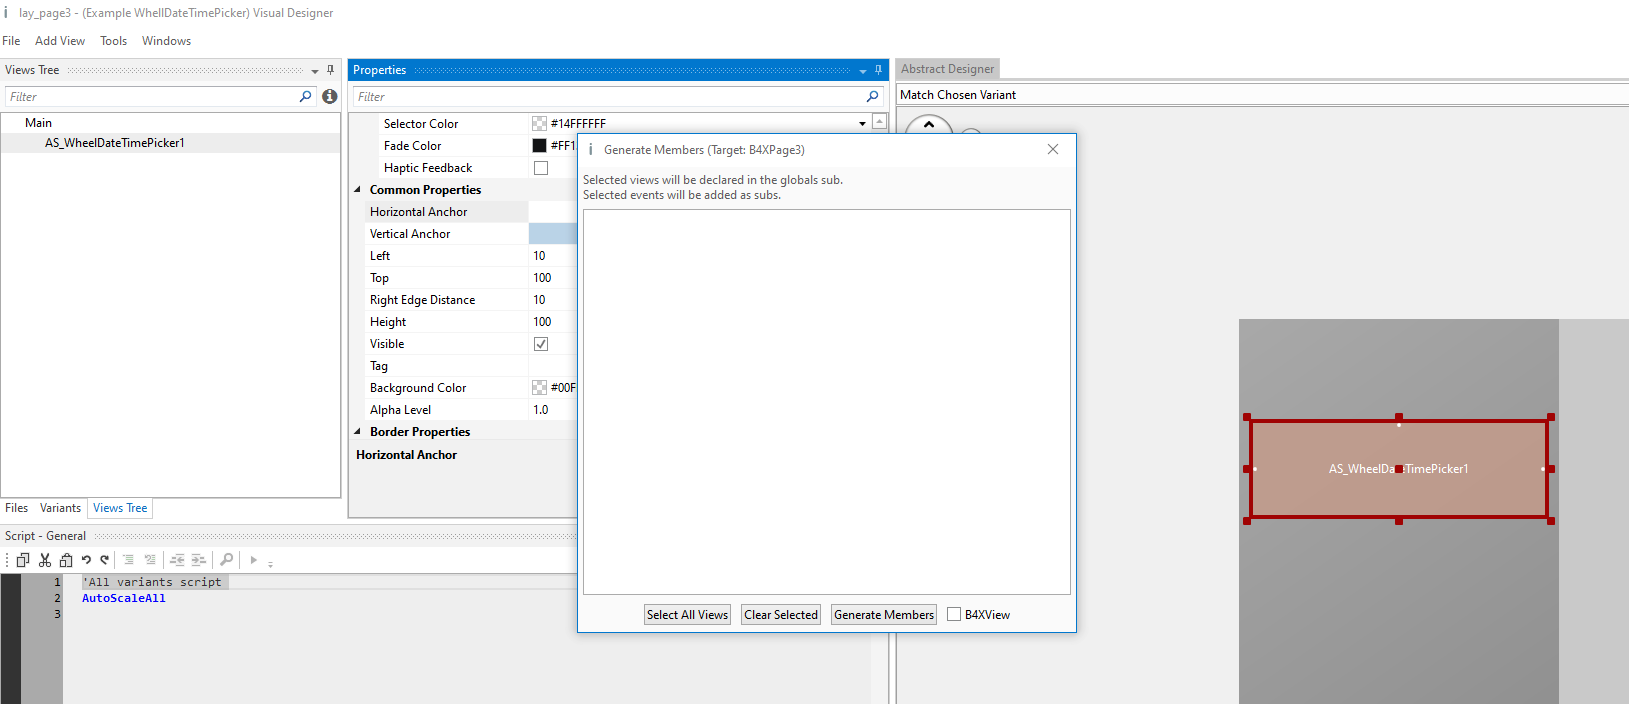
Task: Open the Views Tree panel options dropdown
Action: [x=315, y=71]
